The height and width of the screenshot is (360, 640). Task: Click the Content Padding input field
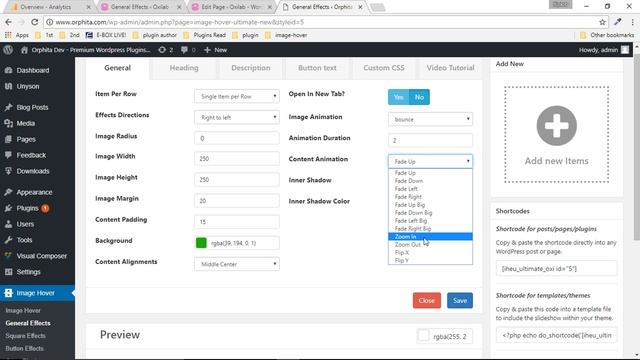coord(237,222)
